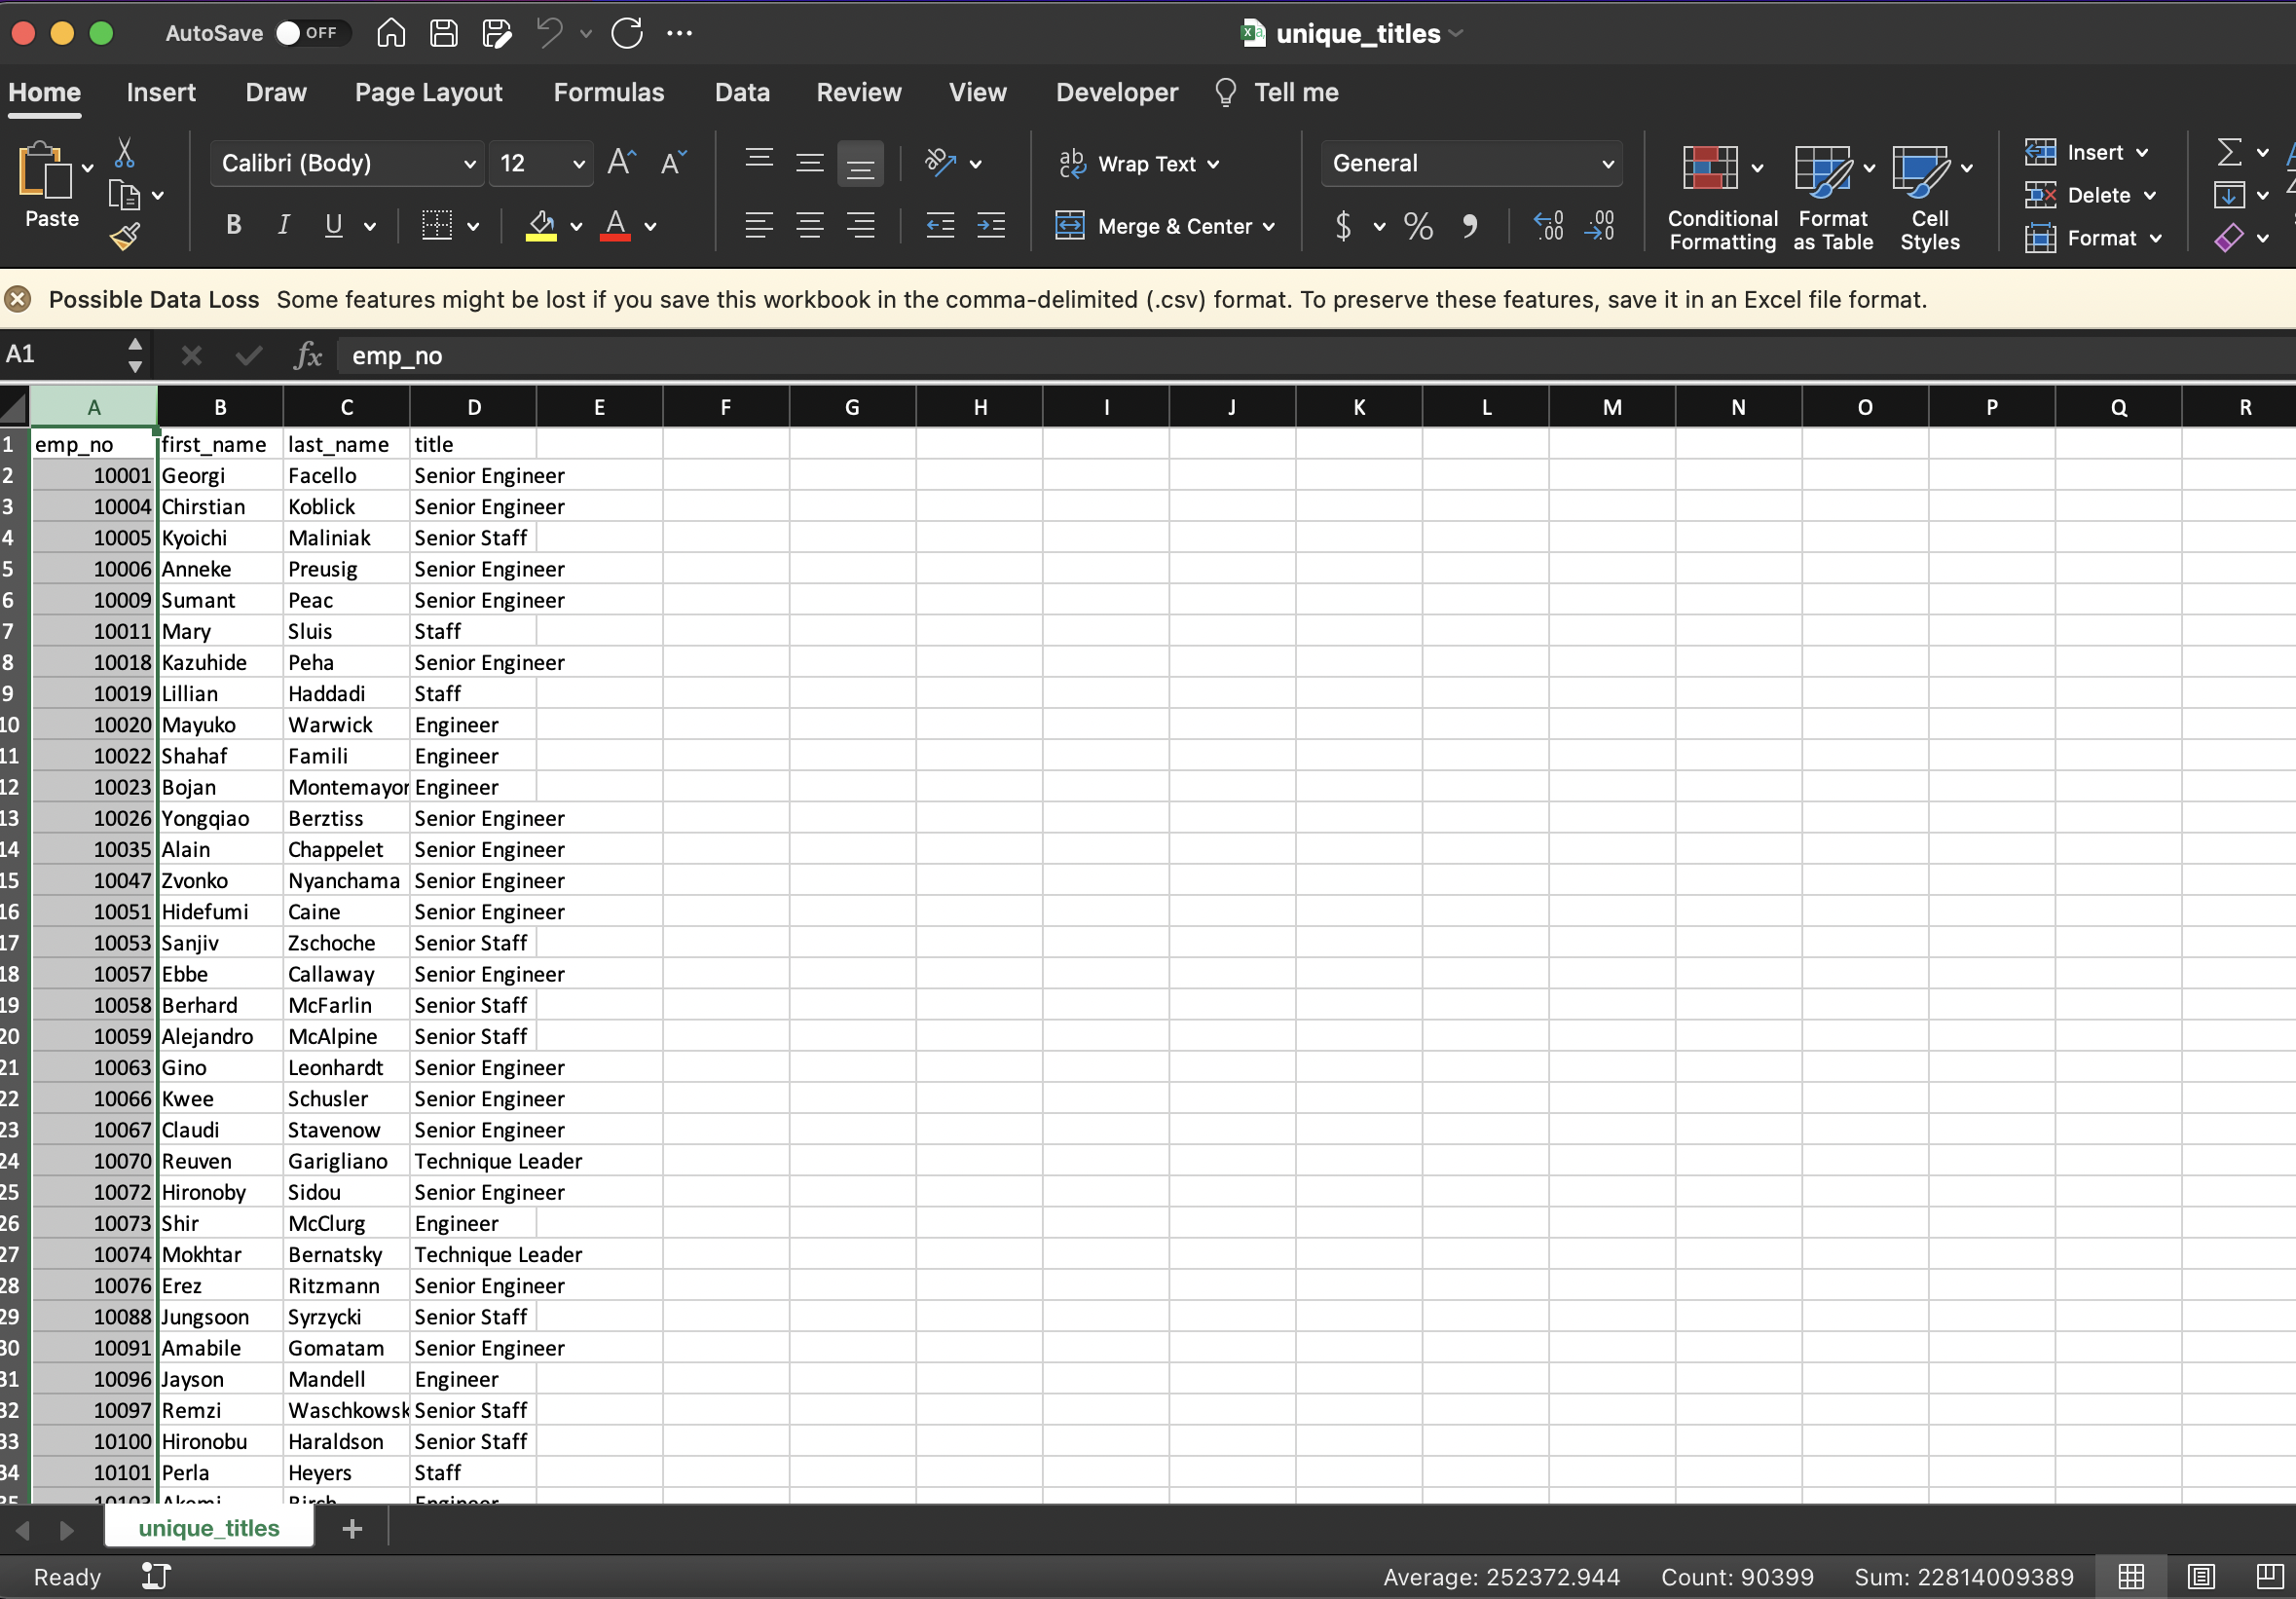The height and width of the screenshot is (1599, 2296).
Task: Click the Increase Indent icon
Action: point(991,225)
